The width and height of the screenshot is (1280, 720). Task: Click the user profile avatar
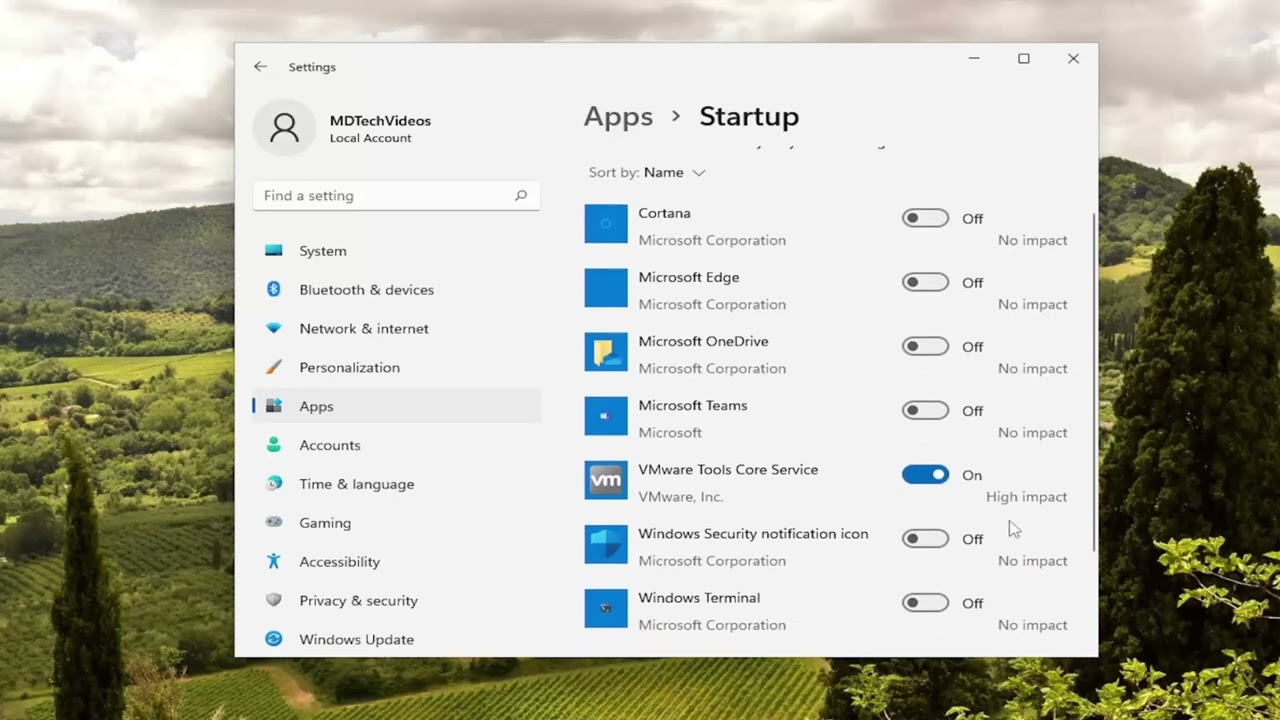[x=284, y=128]
